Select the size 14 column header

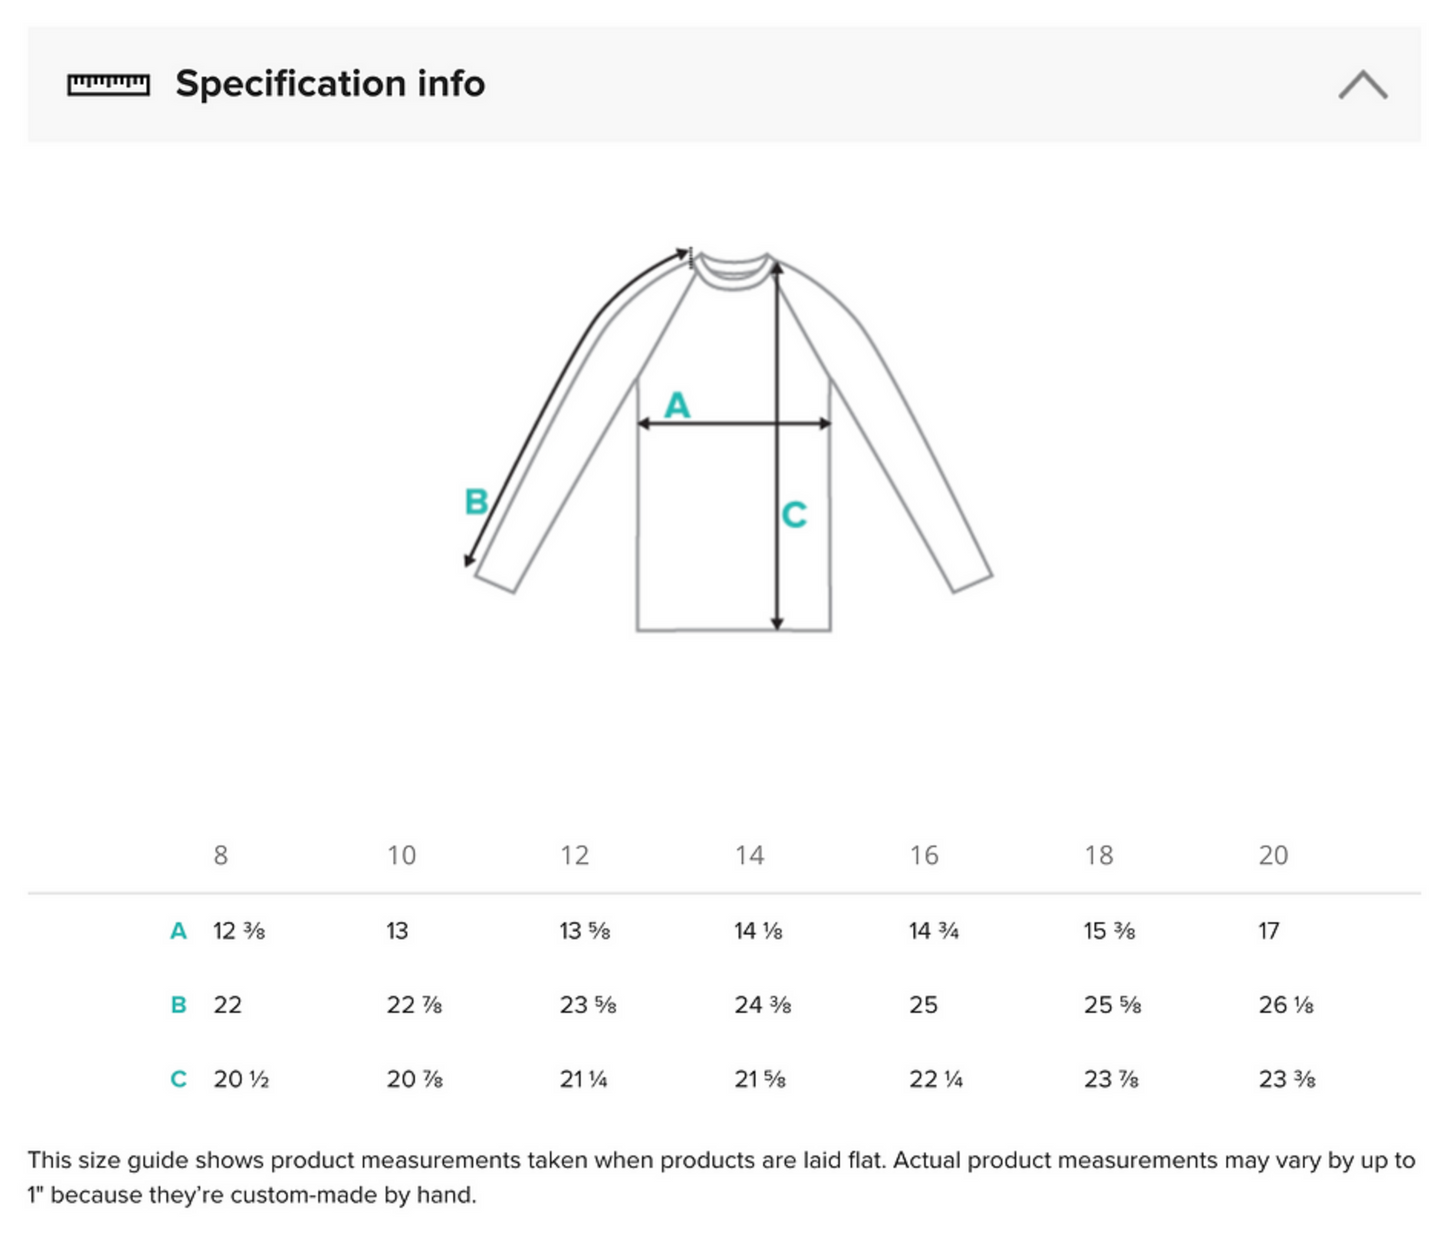pyautogui.click(x=749, y=855)
